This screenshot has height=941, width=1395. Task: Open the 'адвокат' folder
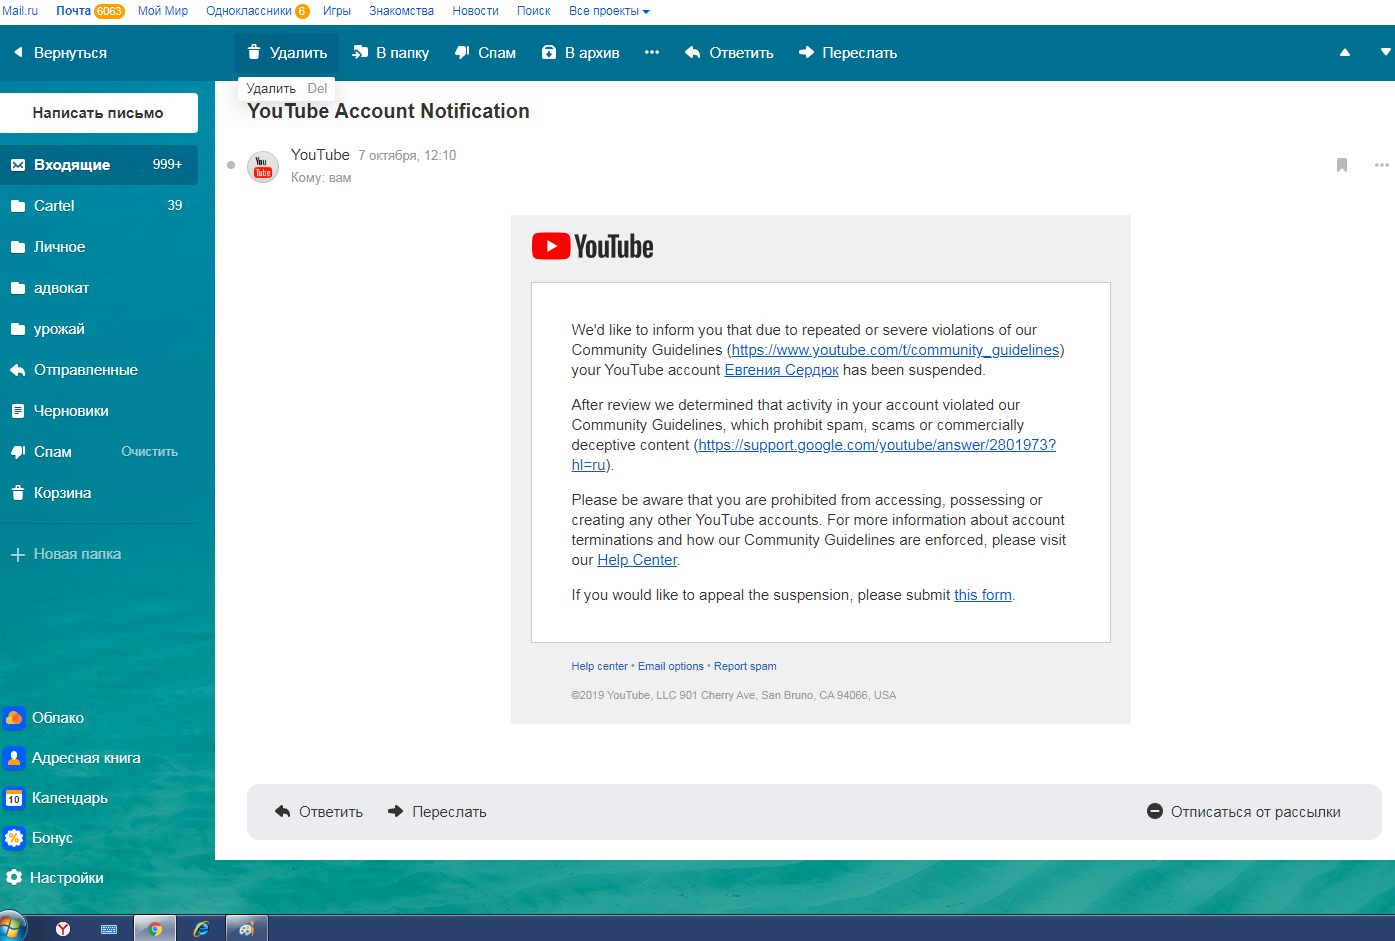(x=98, y=288)
